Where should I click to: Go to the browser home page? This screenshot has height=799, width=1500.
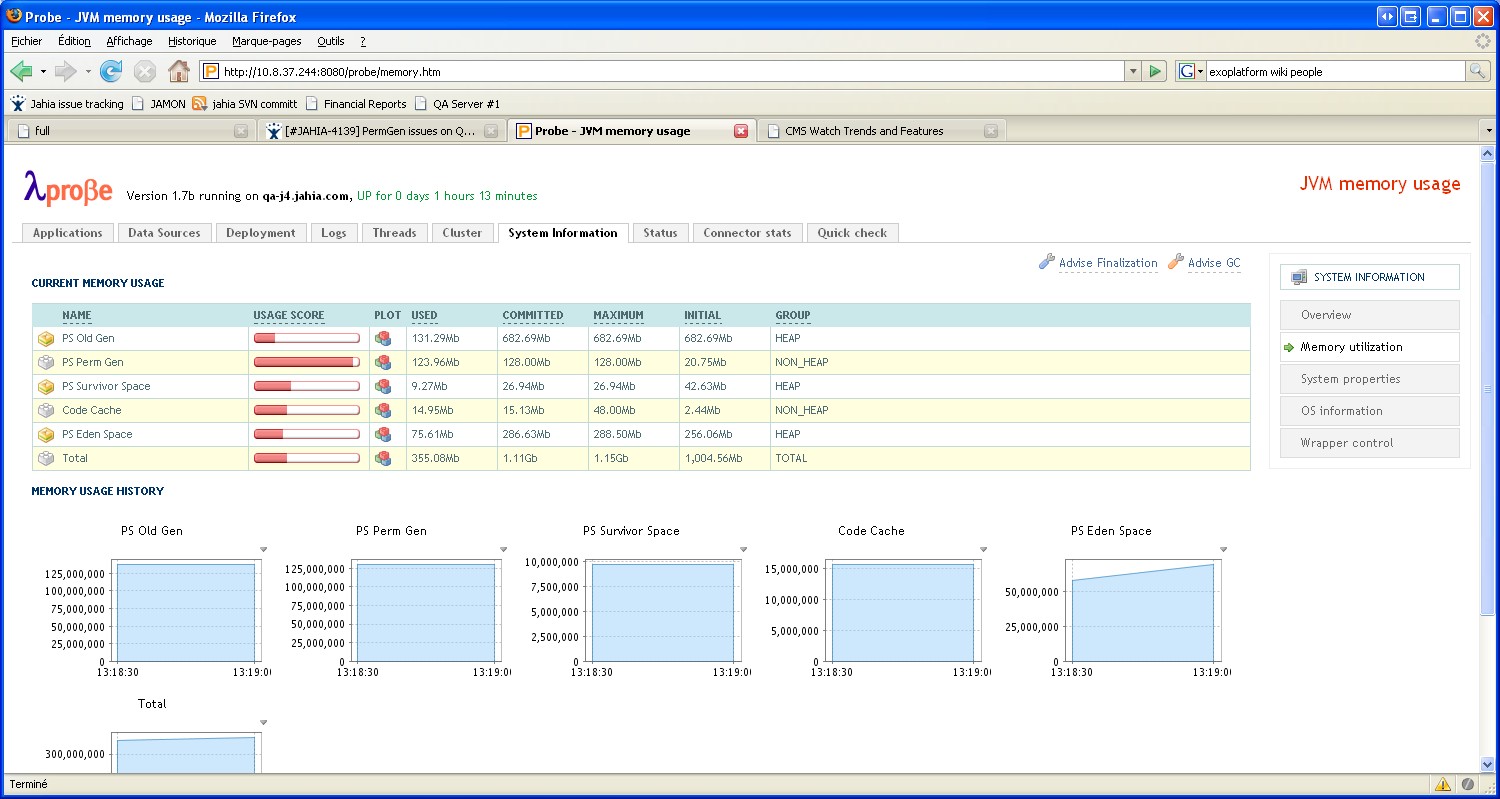coord(179,71)
